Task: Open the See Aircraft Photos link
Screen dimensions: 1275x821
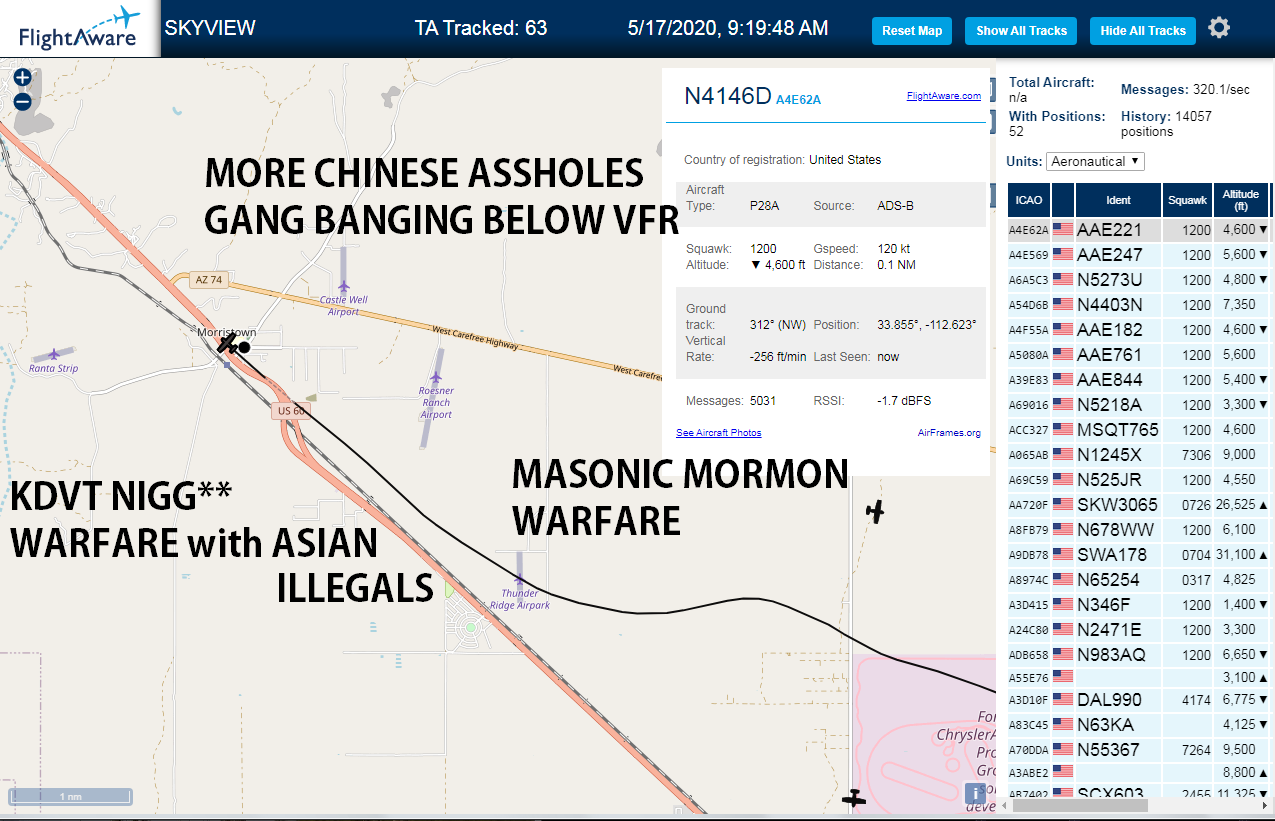Action: [718, 433]
